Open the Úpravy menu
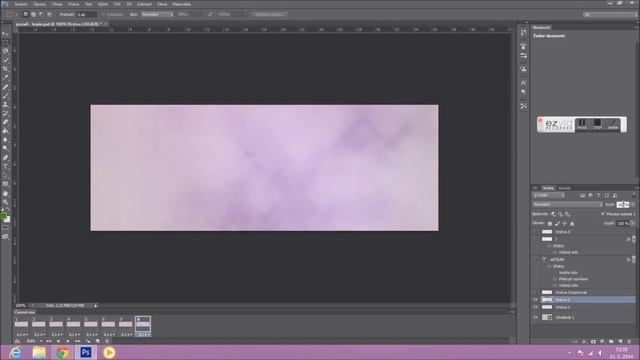The image size is (640, 360). click(39, 4)
